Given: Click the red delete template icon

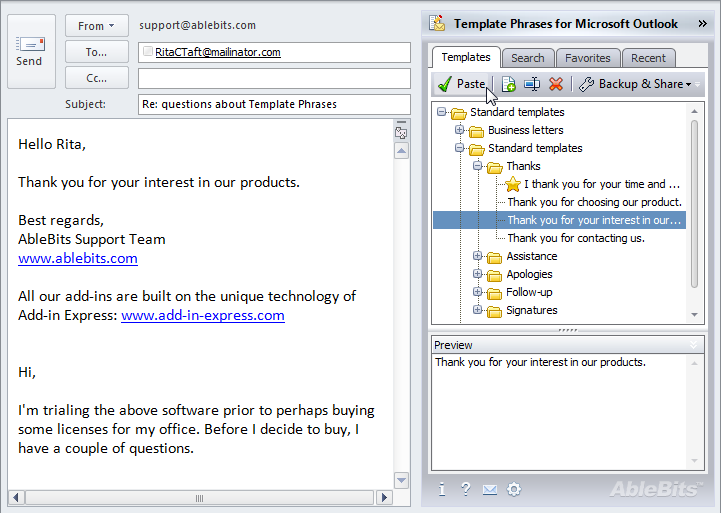Looking at the screenshot, I should point(556,84).
